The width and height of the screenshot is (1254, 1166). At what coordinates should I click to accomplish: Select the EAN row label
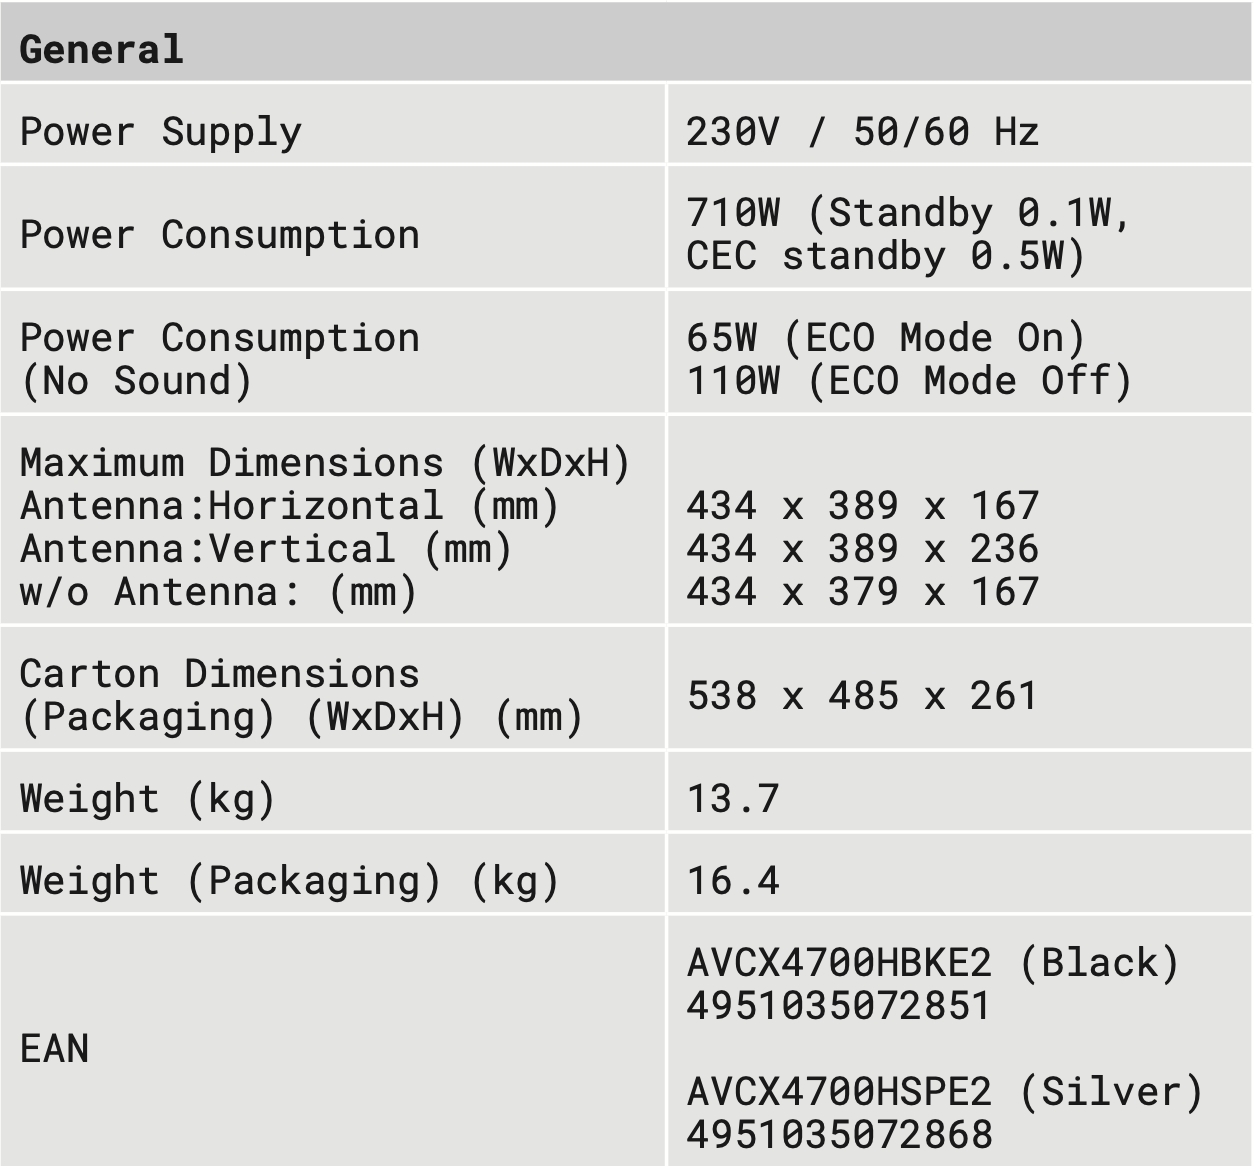tap(55, 1049)
